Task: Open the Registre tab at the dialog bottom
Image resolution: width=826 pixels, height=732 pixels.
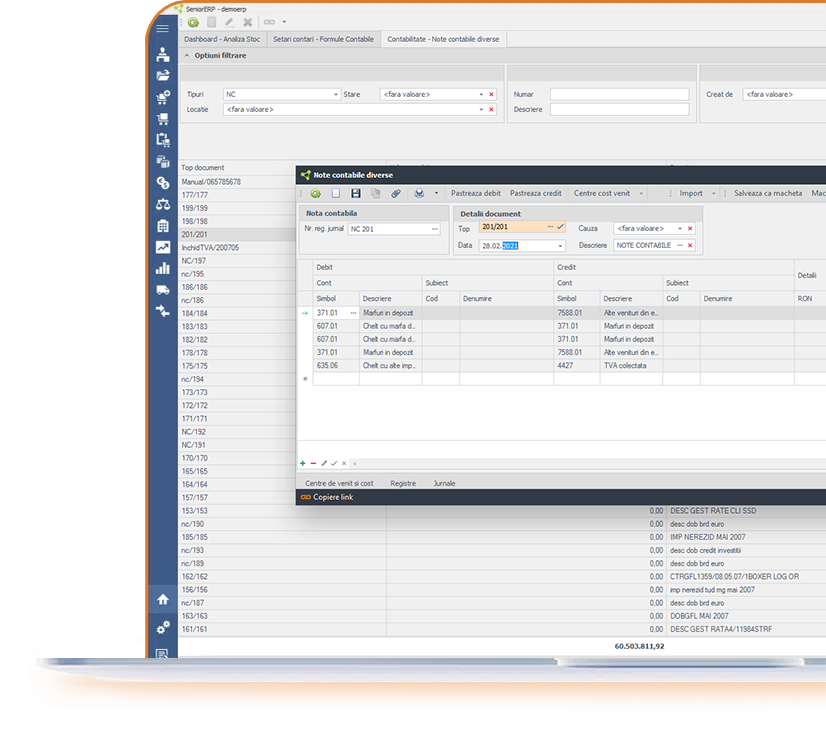Action: (403, 483)
